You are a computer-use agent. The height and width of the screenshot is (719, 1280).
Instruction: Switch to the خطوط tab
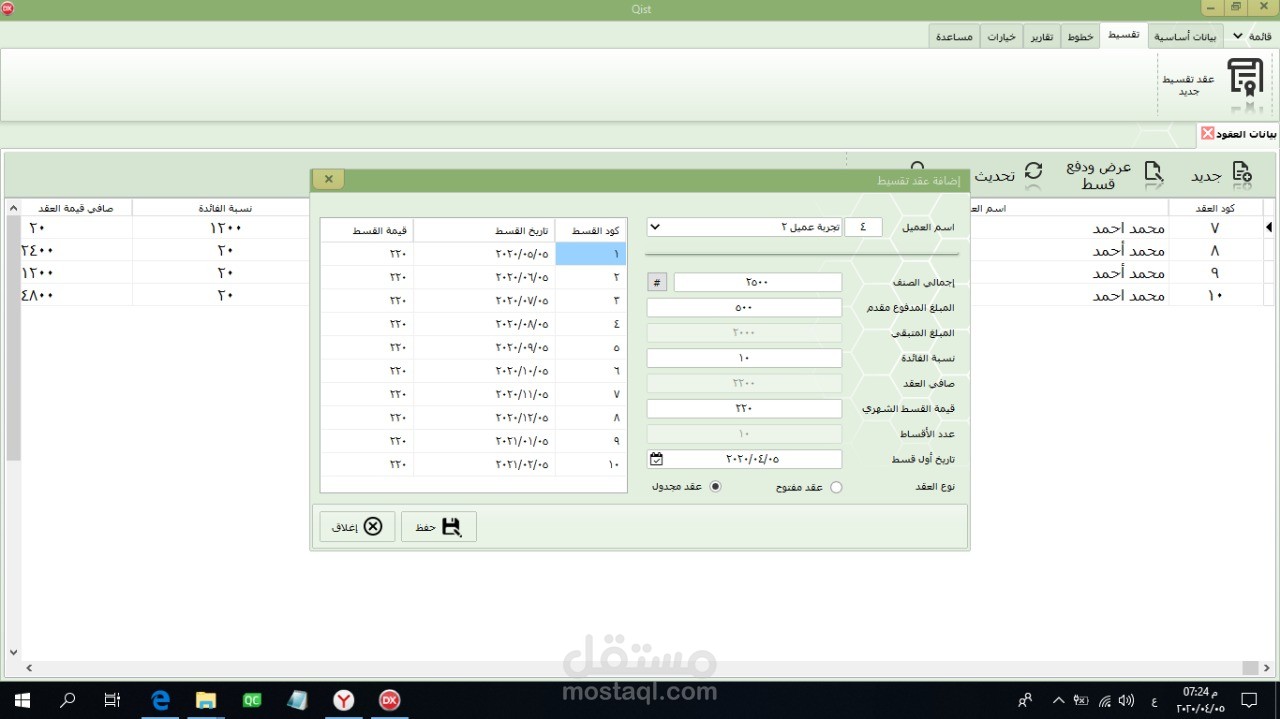[x=1080, y=36]
